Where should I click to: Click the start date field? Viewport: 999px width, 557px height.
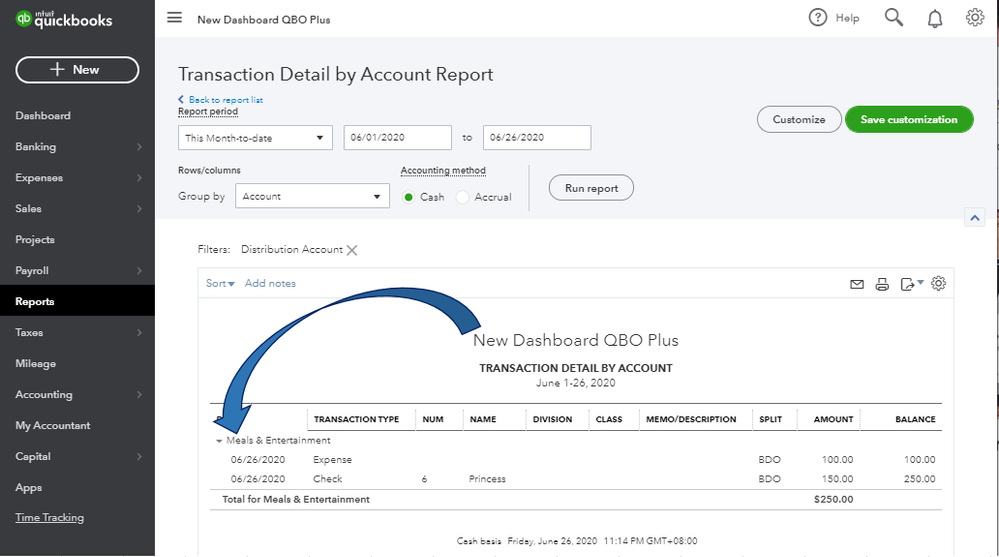[397, 138]
